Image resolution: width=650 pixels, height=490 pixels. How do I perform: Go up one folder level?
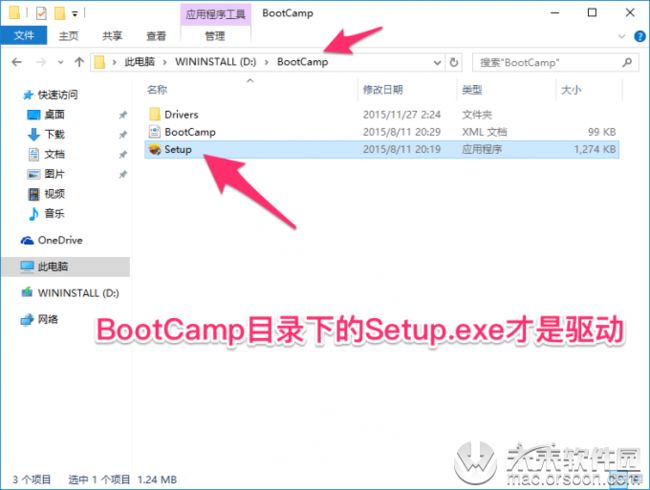[79, 62]
